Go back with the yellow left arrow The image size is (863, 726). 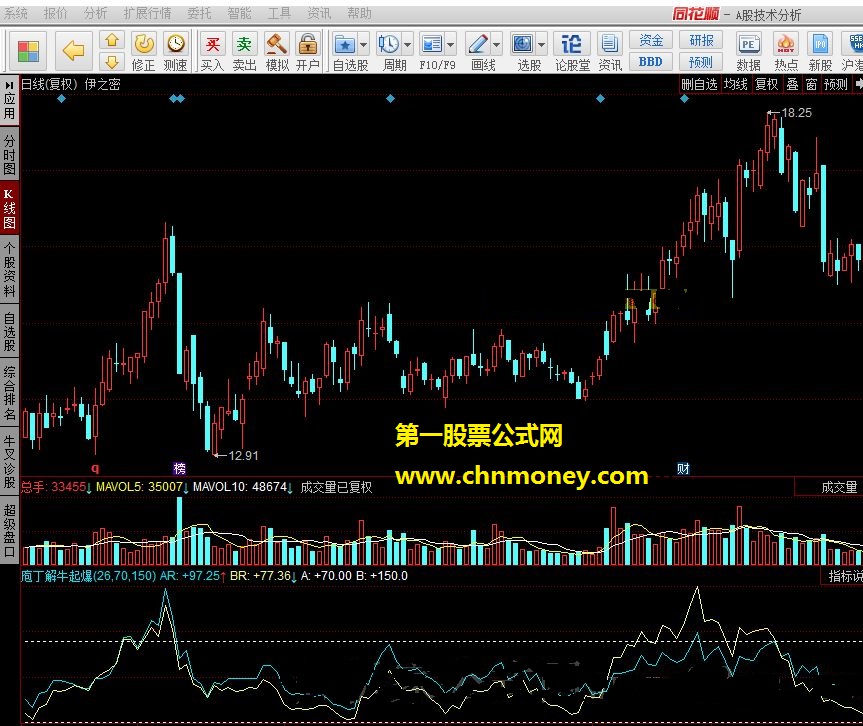73,51
